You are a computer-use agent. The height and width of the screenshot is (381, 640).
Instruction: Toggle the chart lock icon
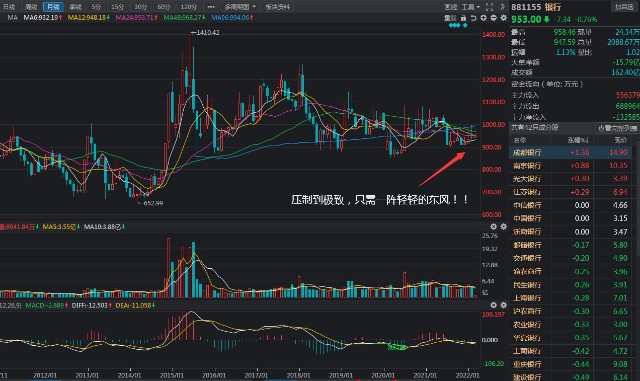point(463,18)
